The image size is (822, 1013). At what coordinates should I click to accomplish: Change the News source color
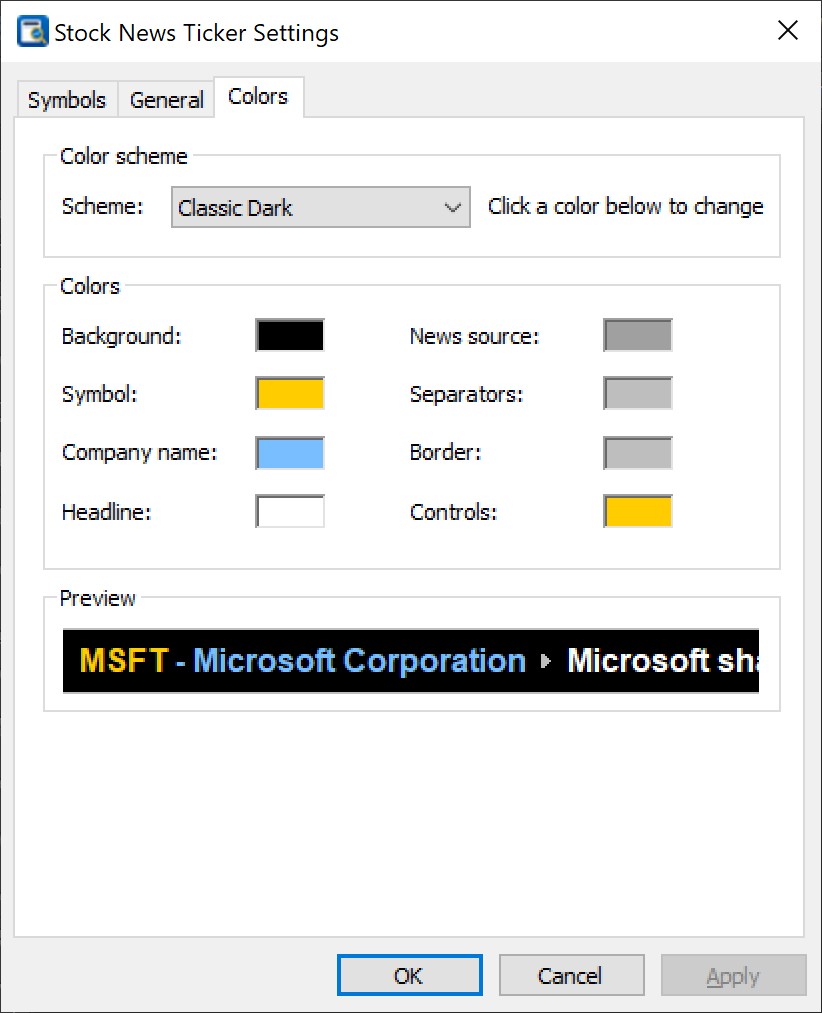[638, 335]
